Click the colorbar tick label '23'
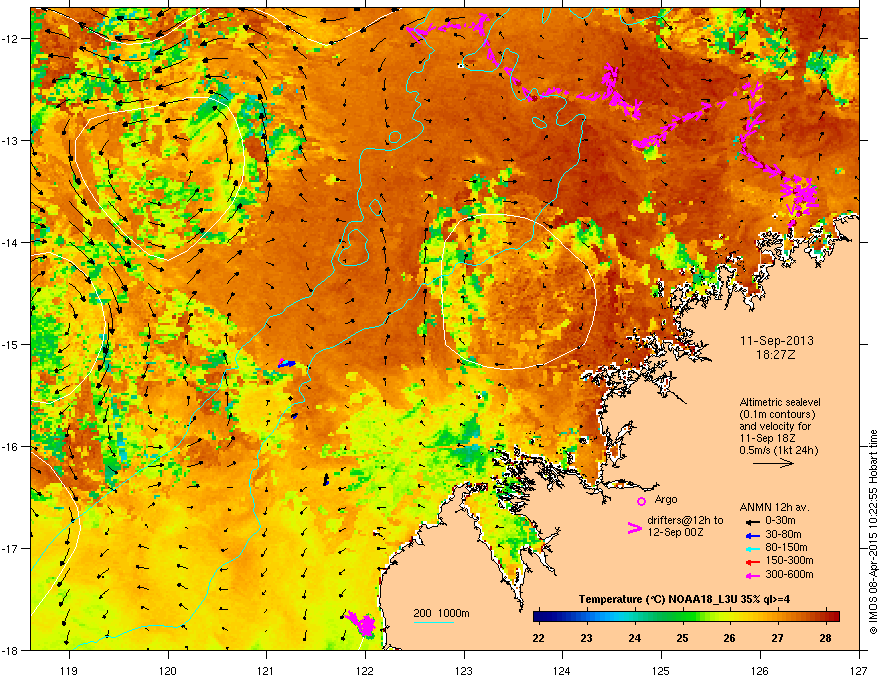 (586, 638)
